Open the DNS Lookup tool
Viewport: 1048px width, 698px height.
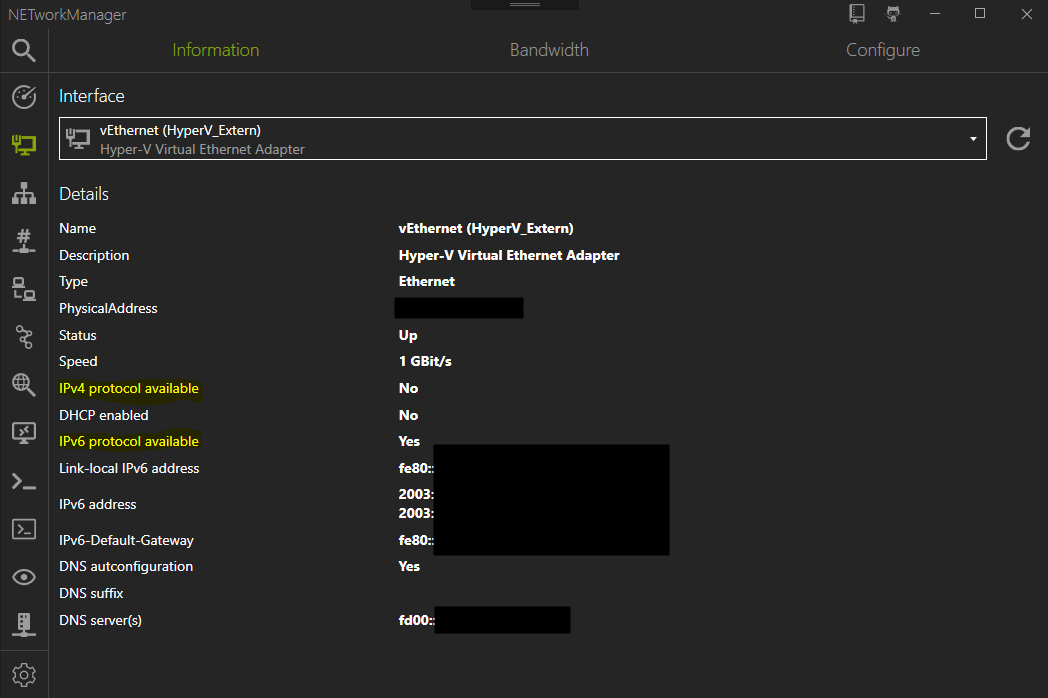23,385
